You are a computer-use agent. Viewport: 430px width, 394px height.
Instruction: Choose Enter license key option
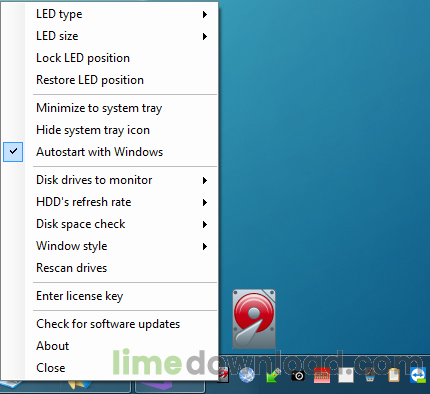click(109, 296)
